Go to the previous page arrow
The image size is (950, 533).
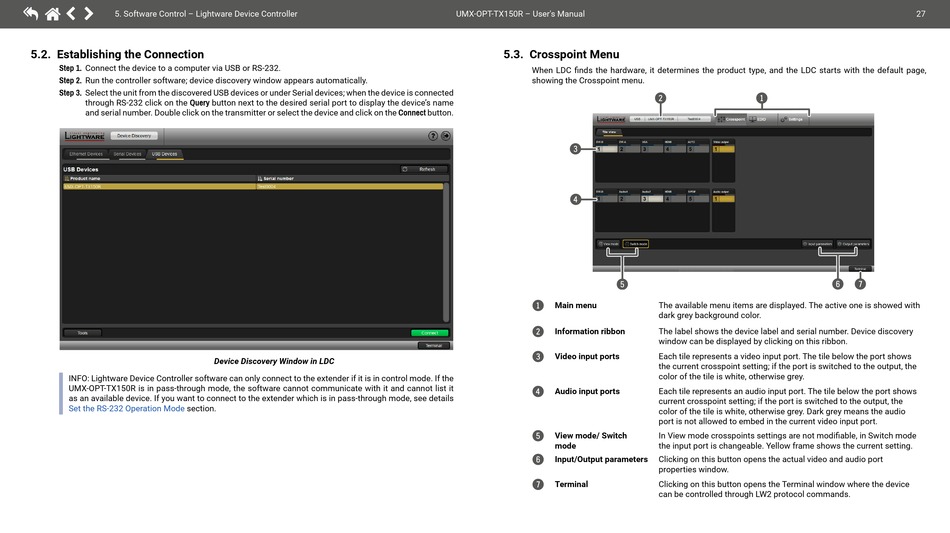(71, 13)
